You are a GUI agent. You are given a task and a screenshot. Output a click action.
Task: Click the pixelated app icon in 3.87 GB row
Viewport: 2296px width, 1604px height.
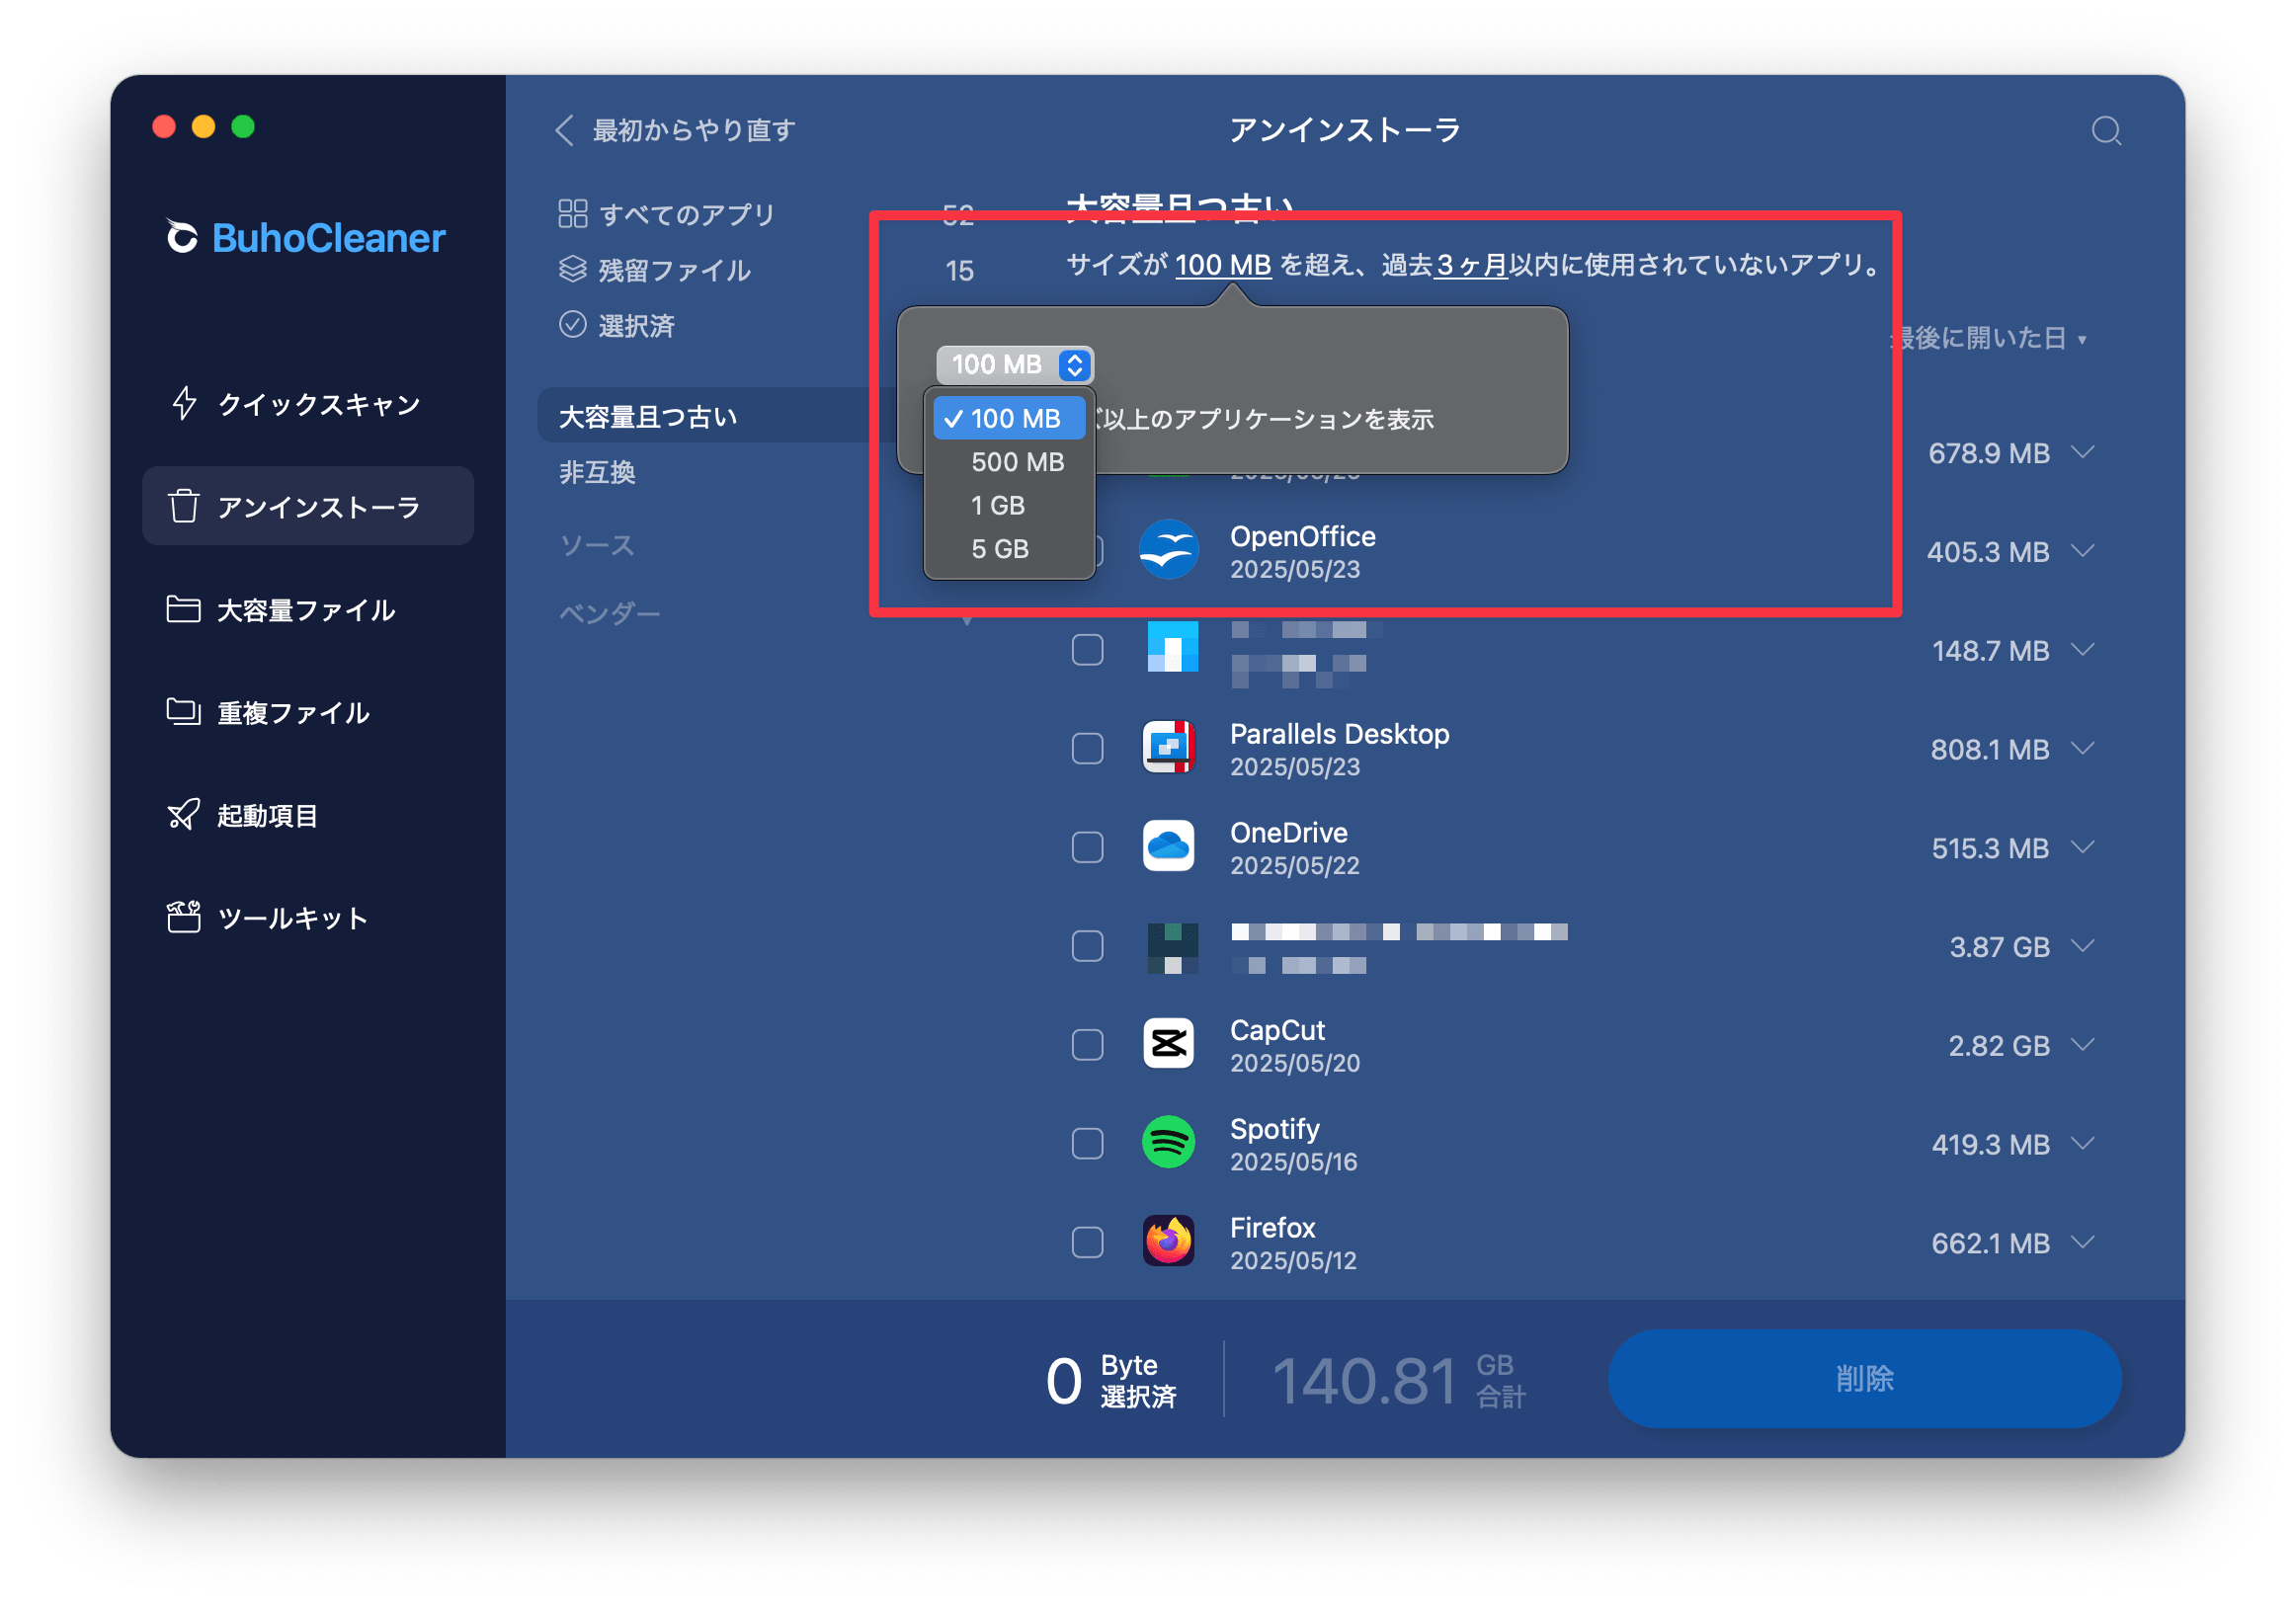point(1172,948)
